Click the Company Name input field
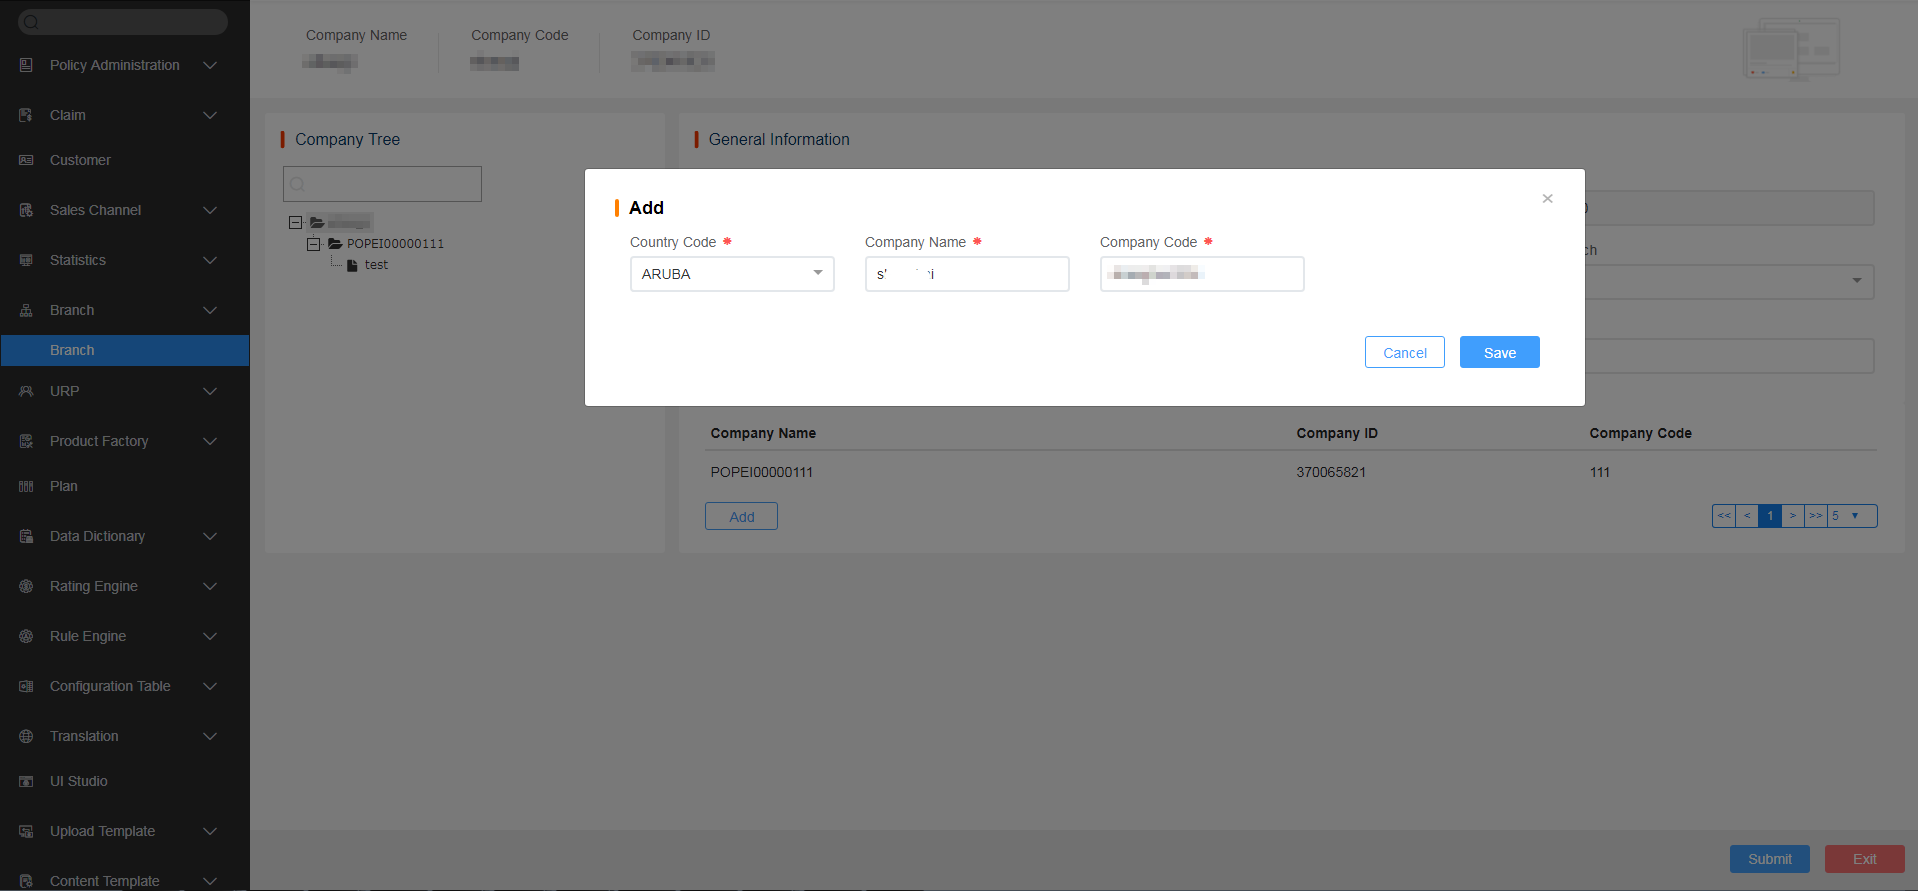This screenshot has height=891, width=1918. point(967,274)
